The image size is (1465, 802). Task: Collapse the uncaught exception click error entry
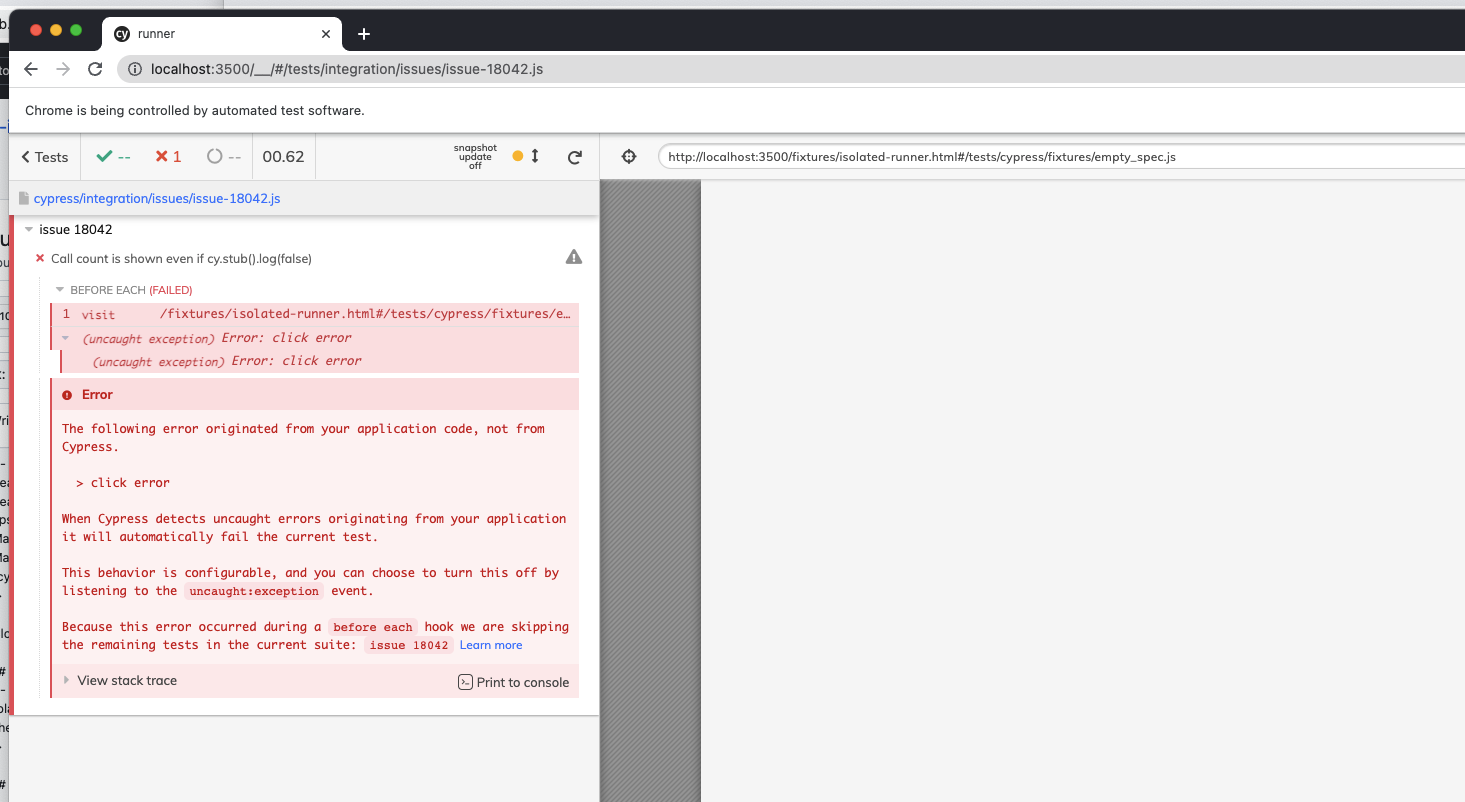tap(64, 338)
